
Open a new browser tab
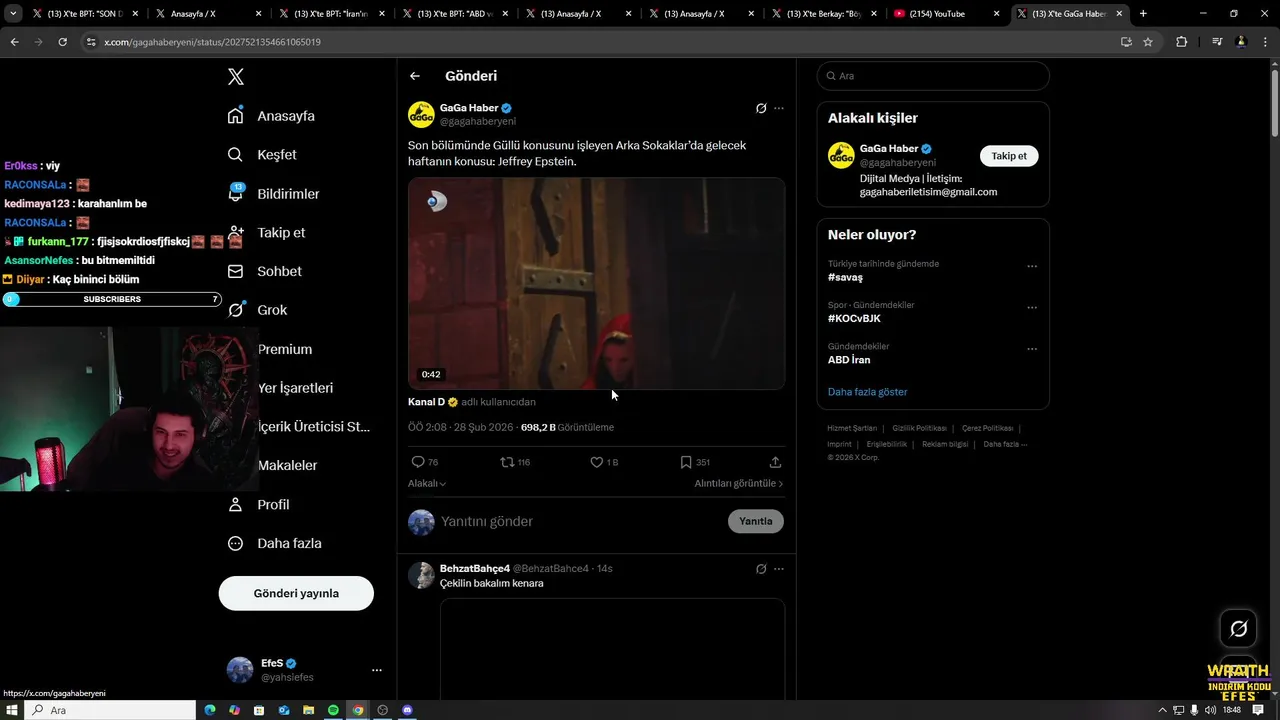[1143, 14]
